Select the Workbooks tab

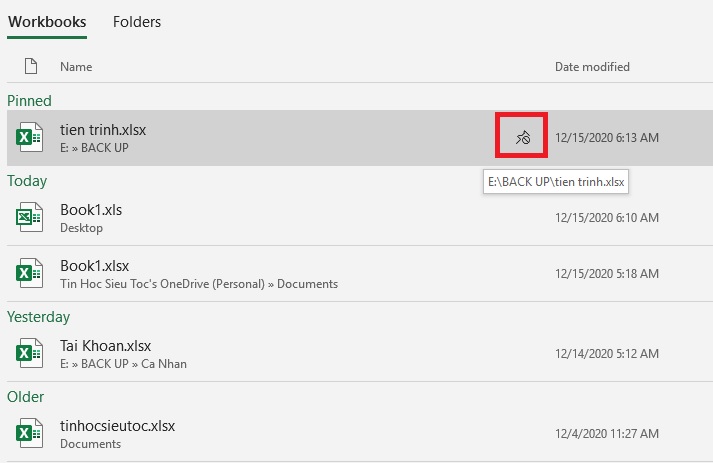tap(47, 22)
